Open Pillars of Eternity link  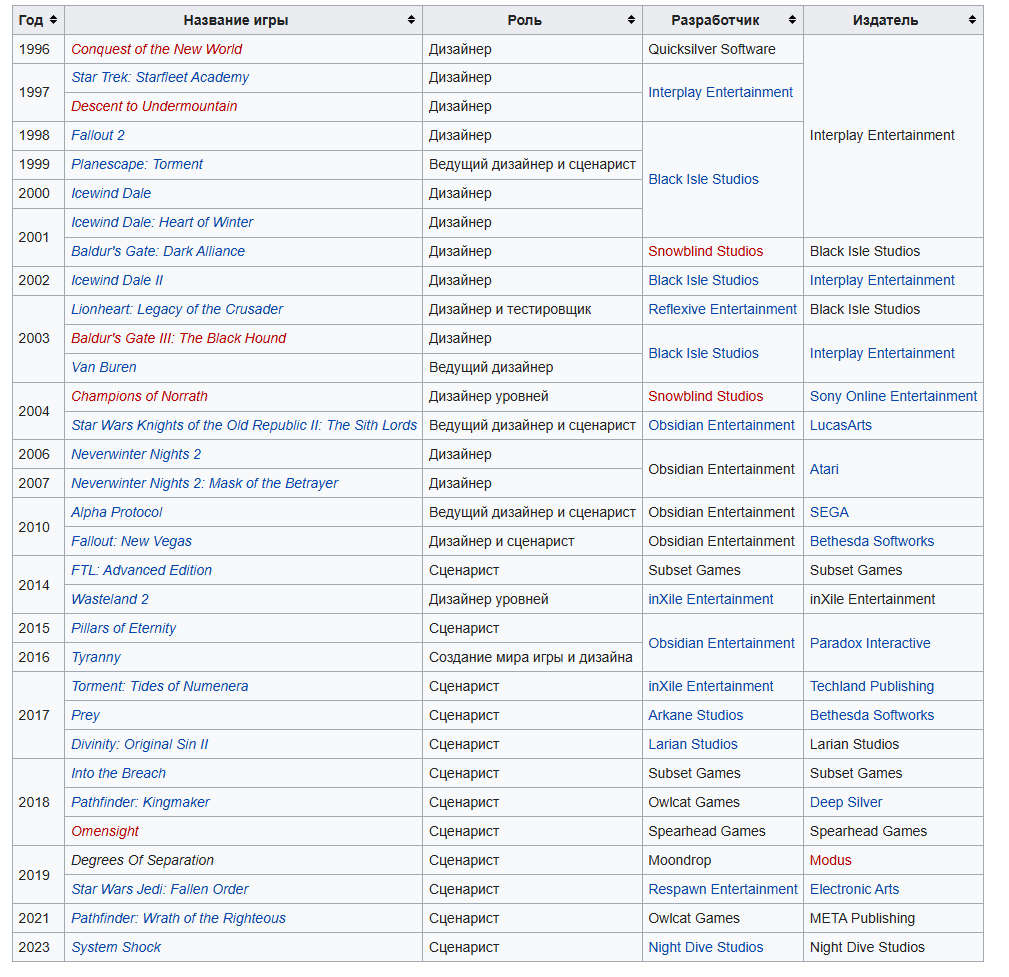[x=123, y=628]
